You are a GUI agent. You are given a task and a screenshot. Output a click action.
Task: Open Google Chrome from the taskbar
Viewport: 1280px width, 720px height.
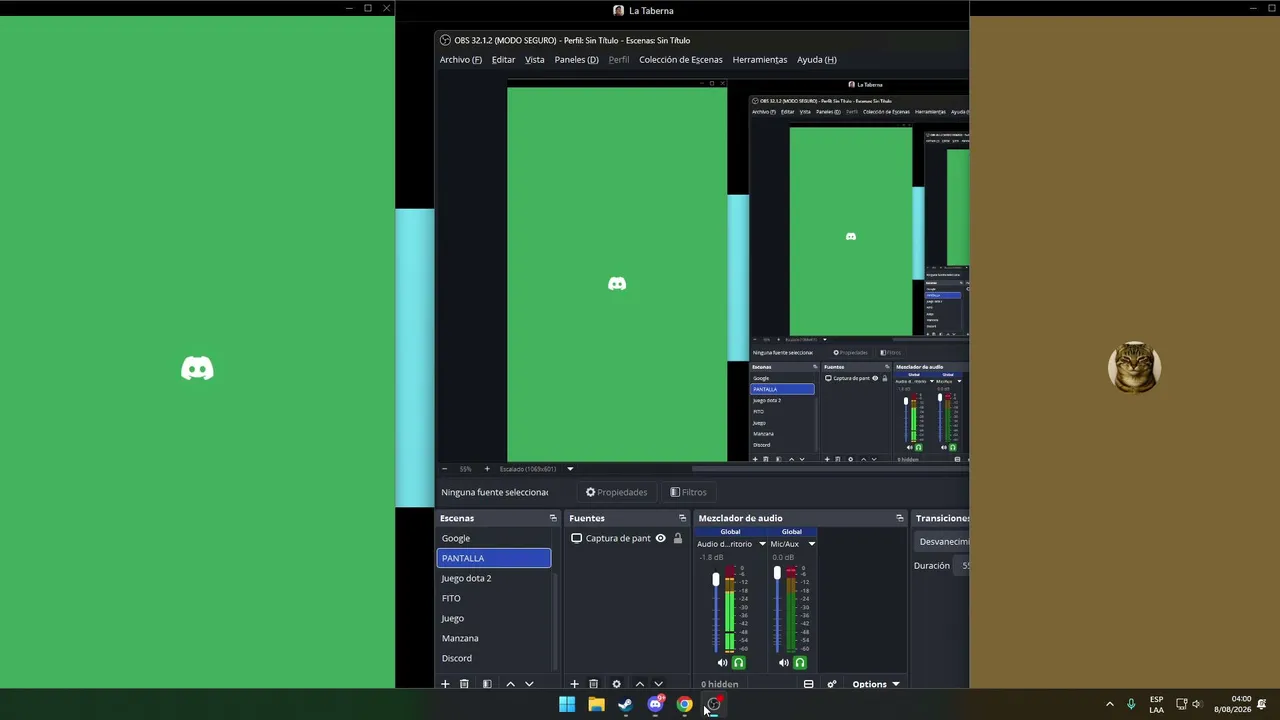(684, 704)
